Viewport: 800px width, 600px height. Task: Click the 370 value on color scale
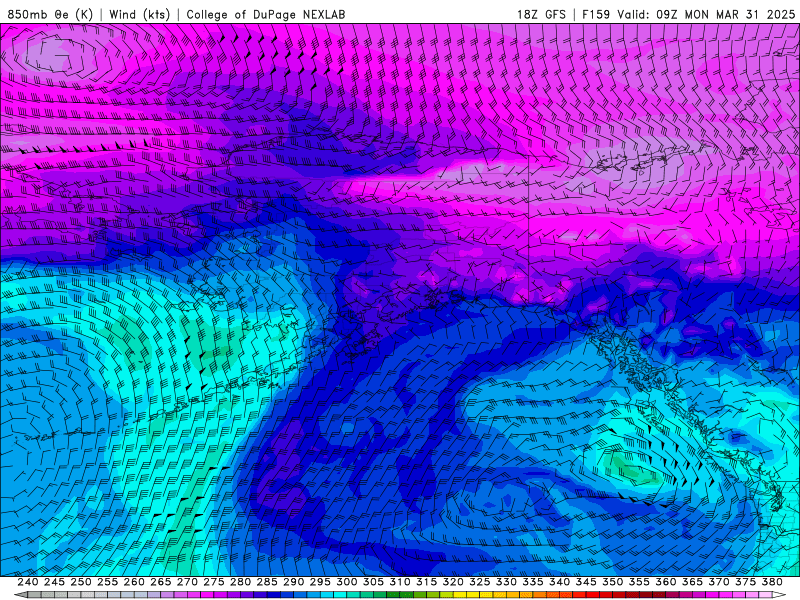(719, 582)
